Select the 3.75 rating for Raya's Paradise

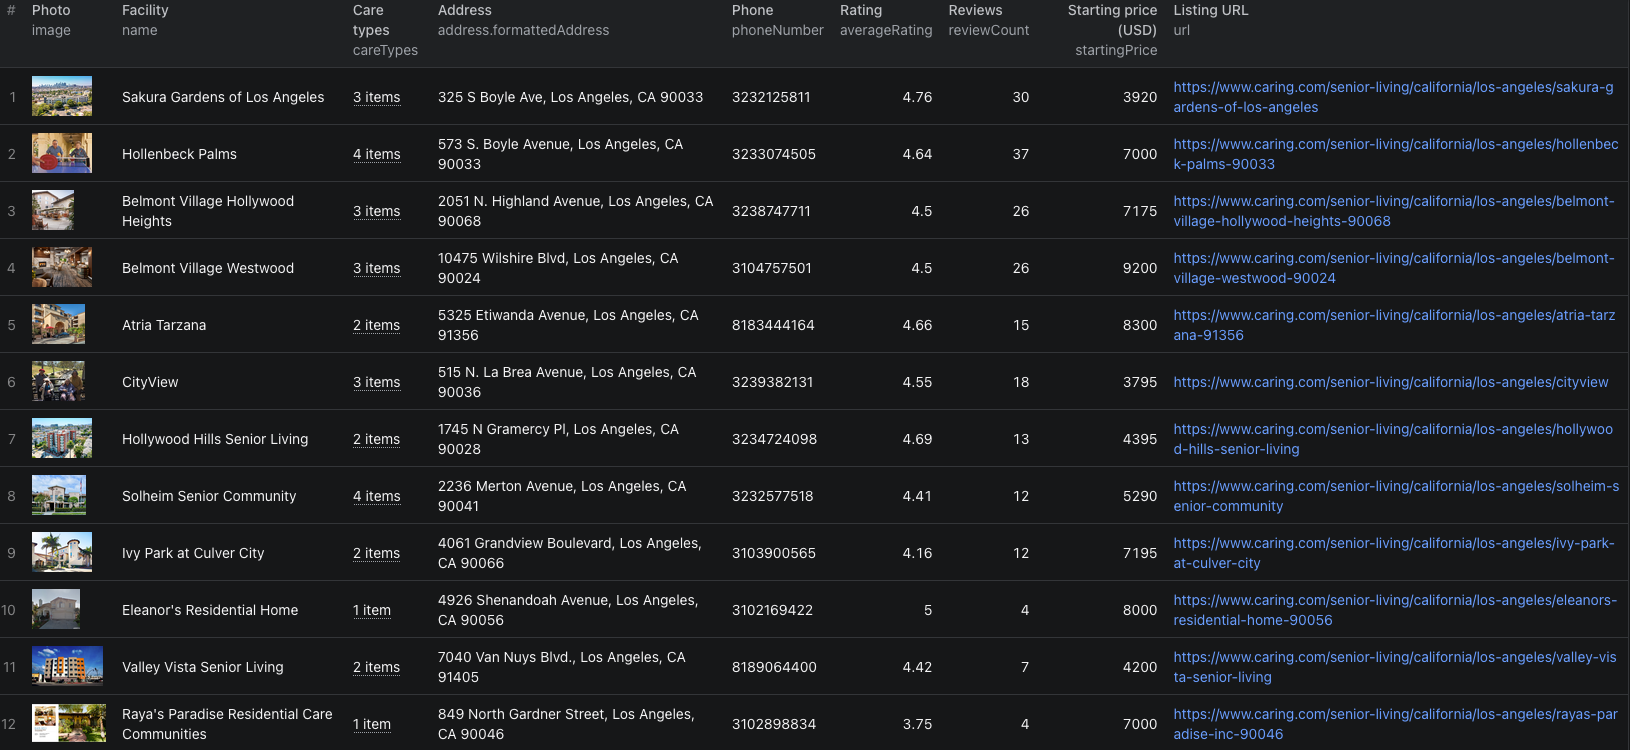tap(917, 724)
